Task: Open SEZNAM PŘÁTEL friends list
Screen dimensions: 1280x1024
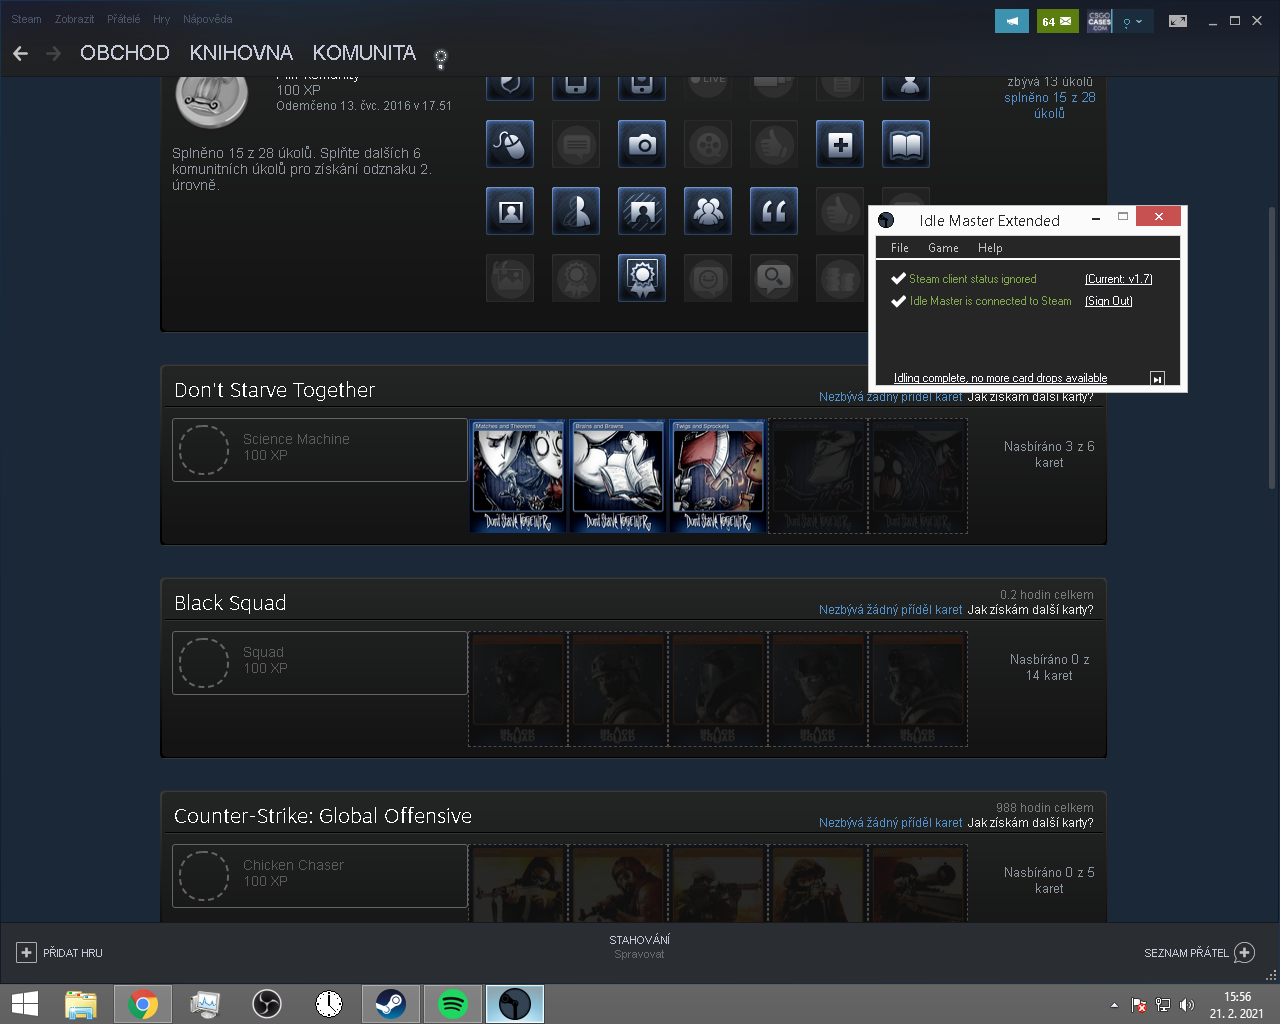Action: click(1186, 953)
